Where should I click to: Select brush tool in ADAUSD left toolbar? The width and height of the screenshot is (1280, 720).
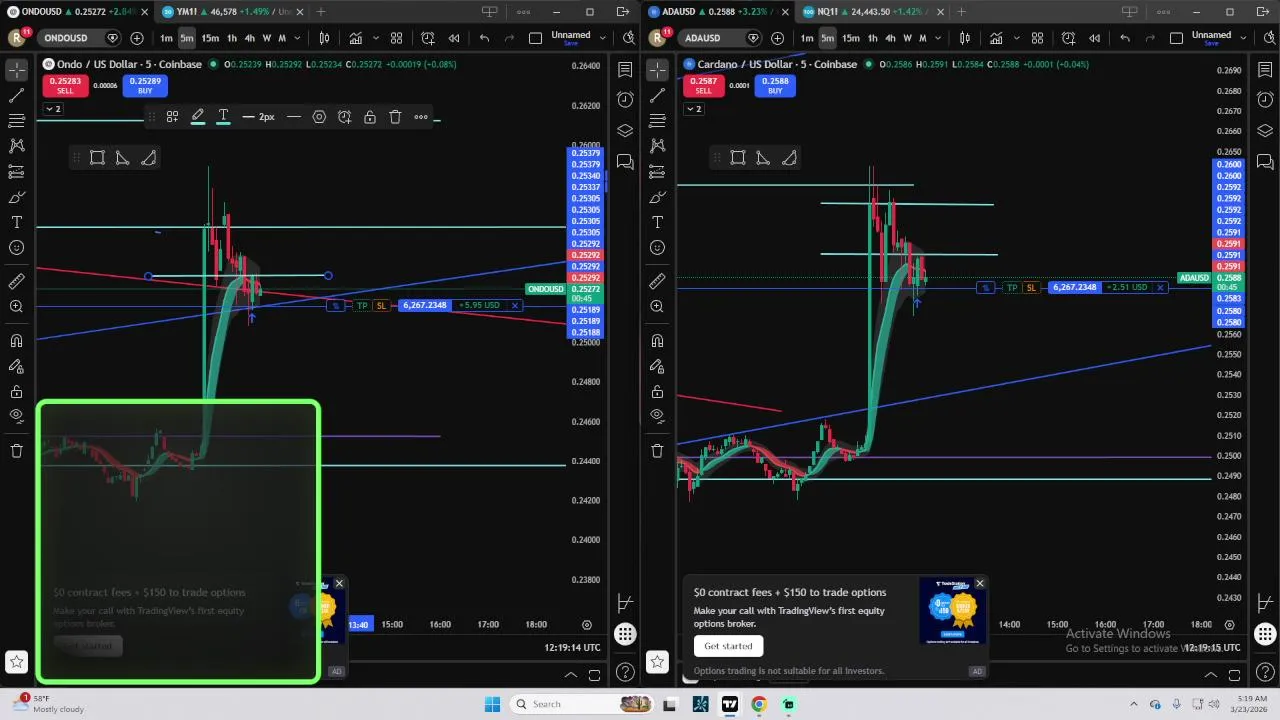pos(657,197)
